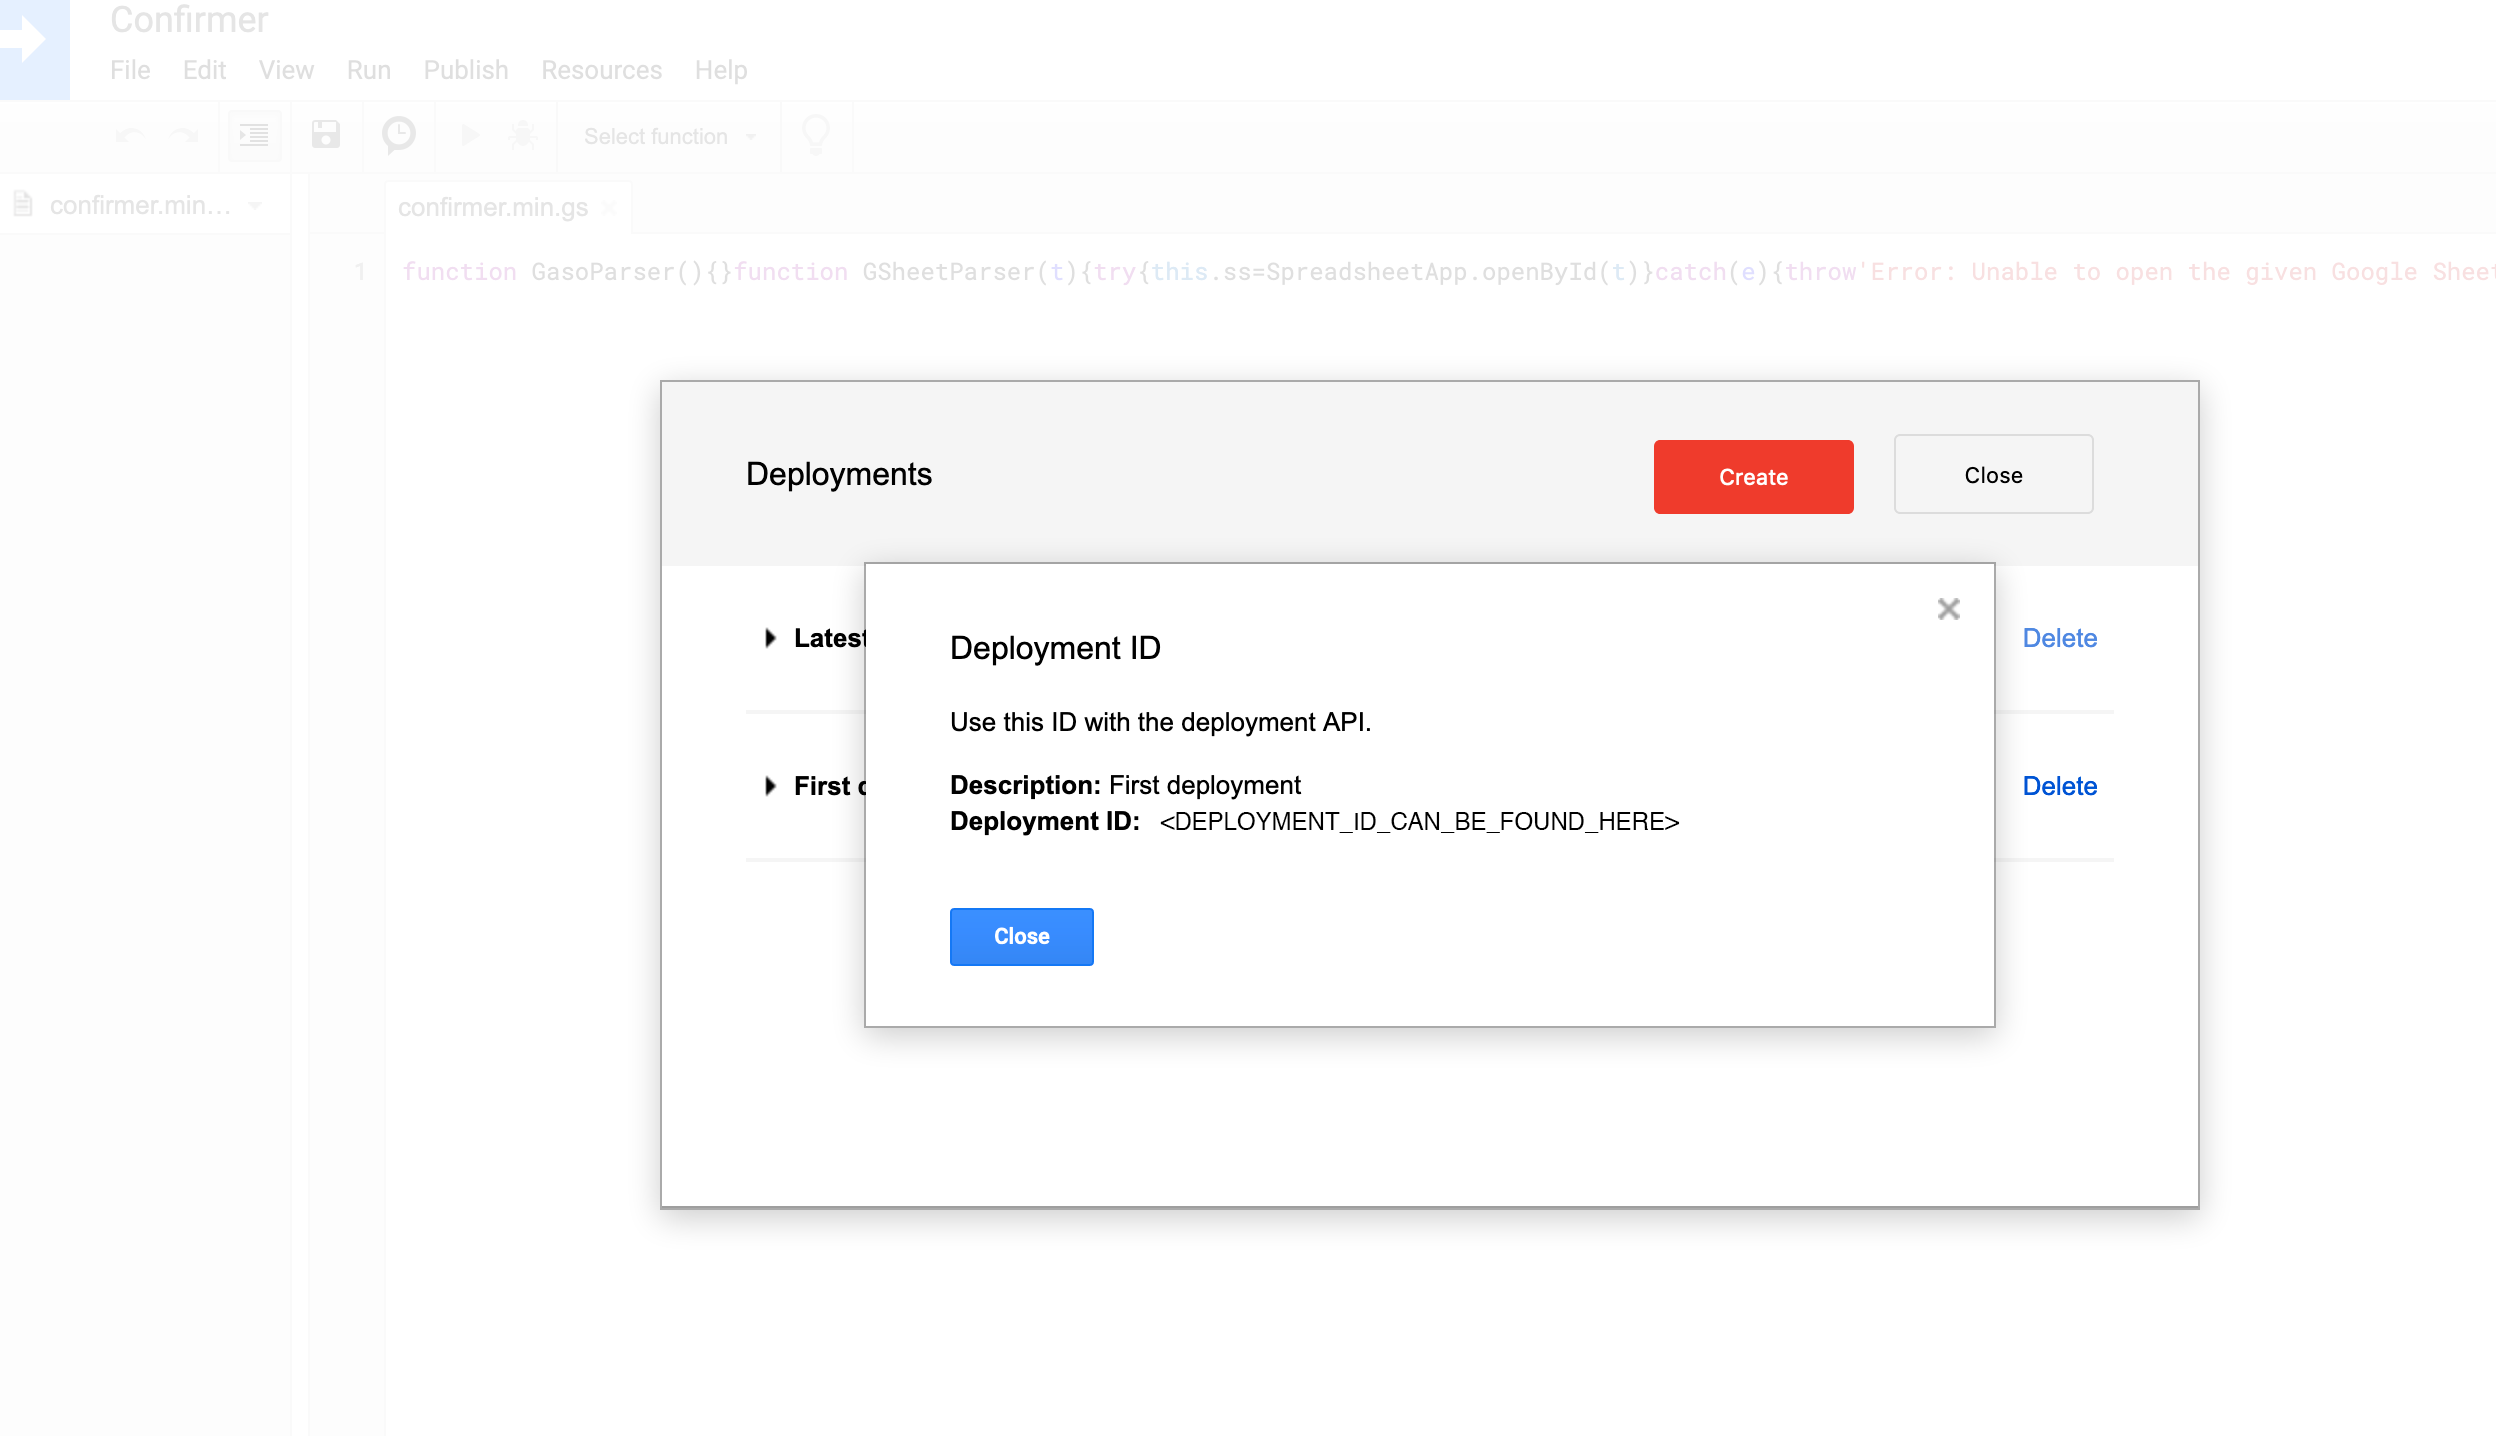The image size is (2496, 1436).
Task: Click the lightbulb icon in toolbar
Action: [x=816, y=136]
